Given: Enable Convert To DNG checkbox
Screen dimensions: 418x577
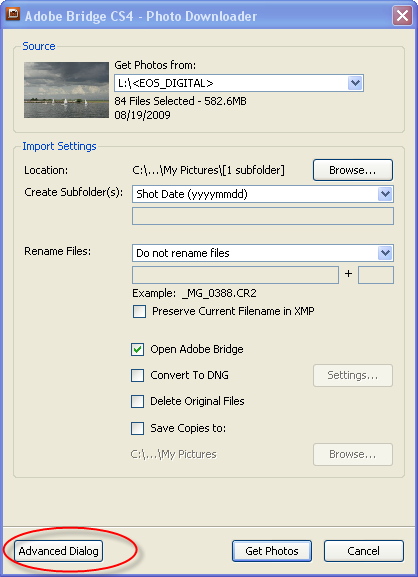Looking at the screenshot, I should 138,376.
